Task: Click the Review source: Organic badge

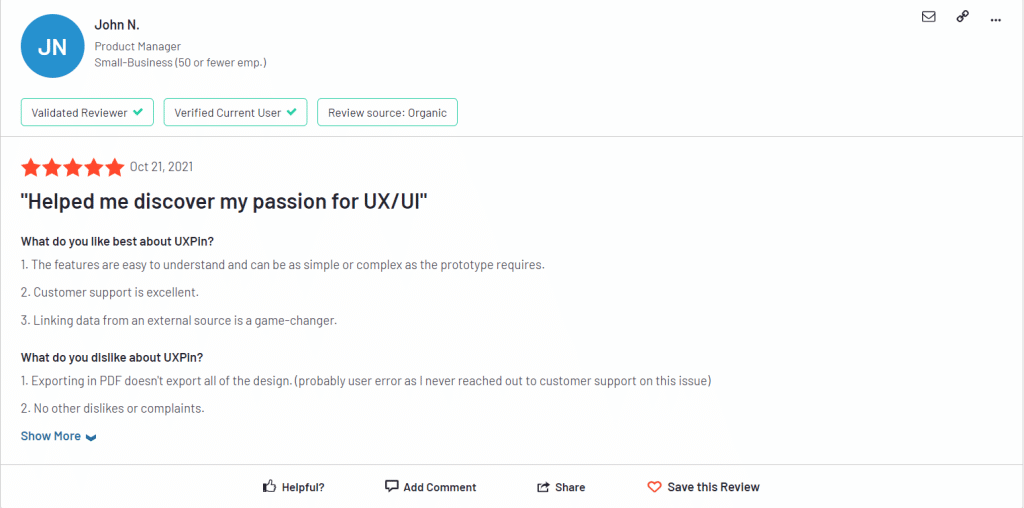Action: [x=387, y=112]
